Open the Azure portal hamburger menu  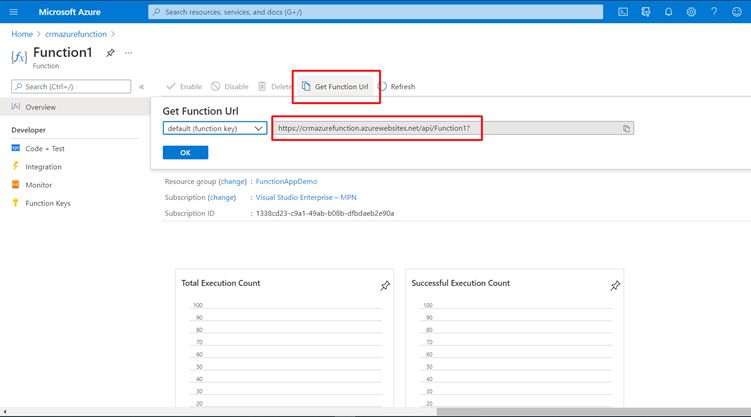[13, 12]
